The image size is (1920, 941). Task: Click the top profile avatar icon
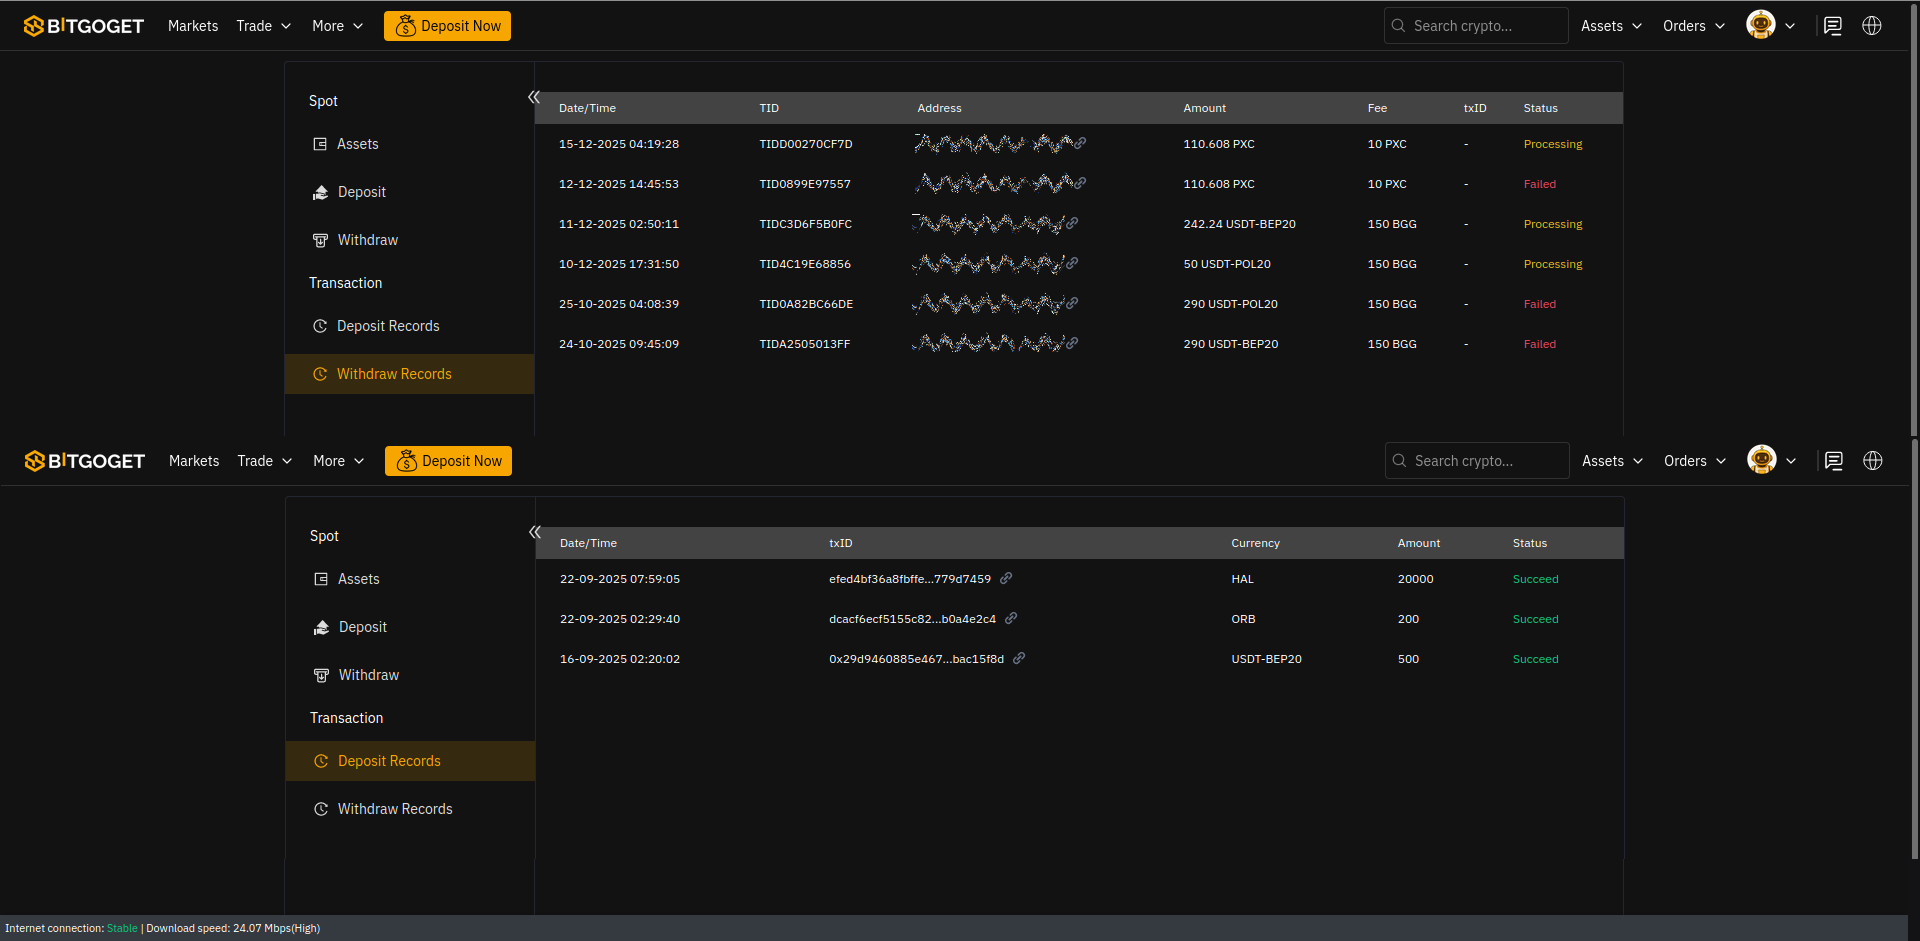click(x=1761, y=25)
